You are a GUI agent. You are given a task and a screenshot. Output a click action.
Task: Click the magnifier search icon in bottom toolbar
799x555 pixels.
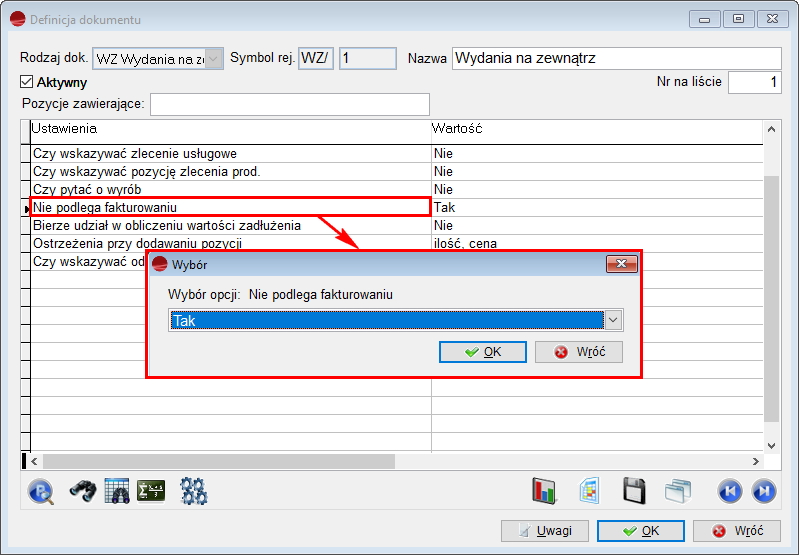click(x=41, y=491)
